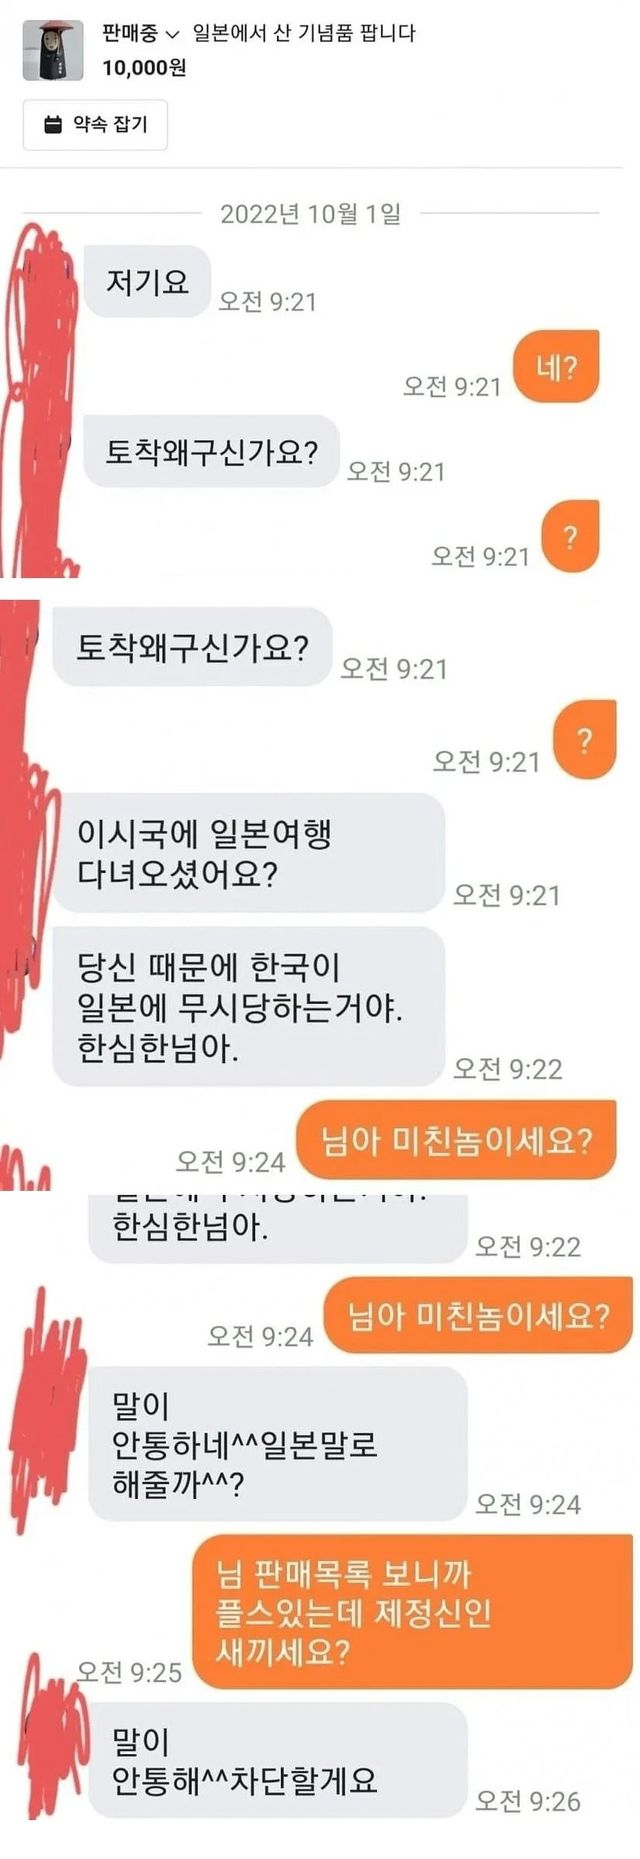This screenshot has width=640, height=1859.
Task: Click the calendar icon in 약속 잡기
Action: [54, 125]
